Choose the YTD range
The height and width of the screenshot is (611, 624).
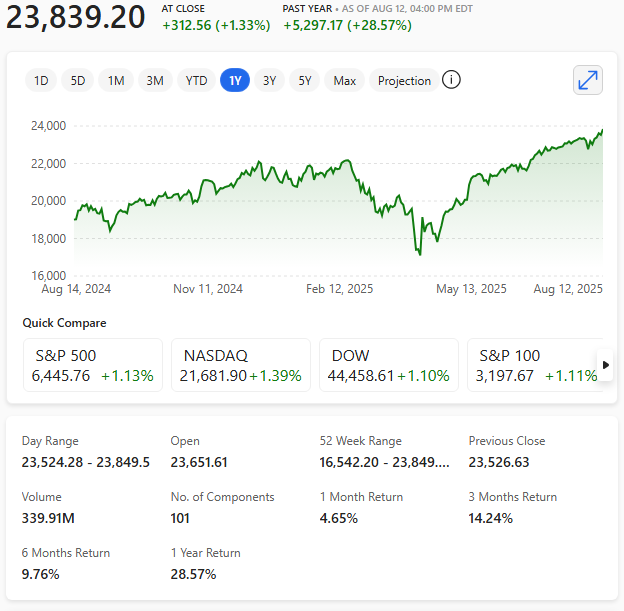point(196,80)
